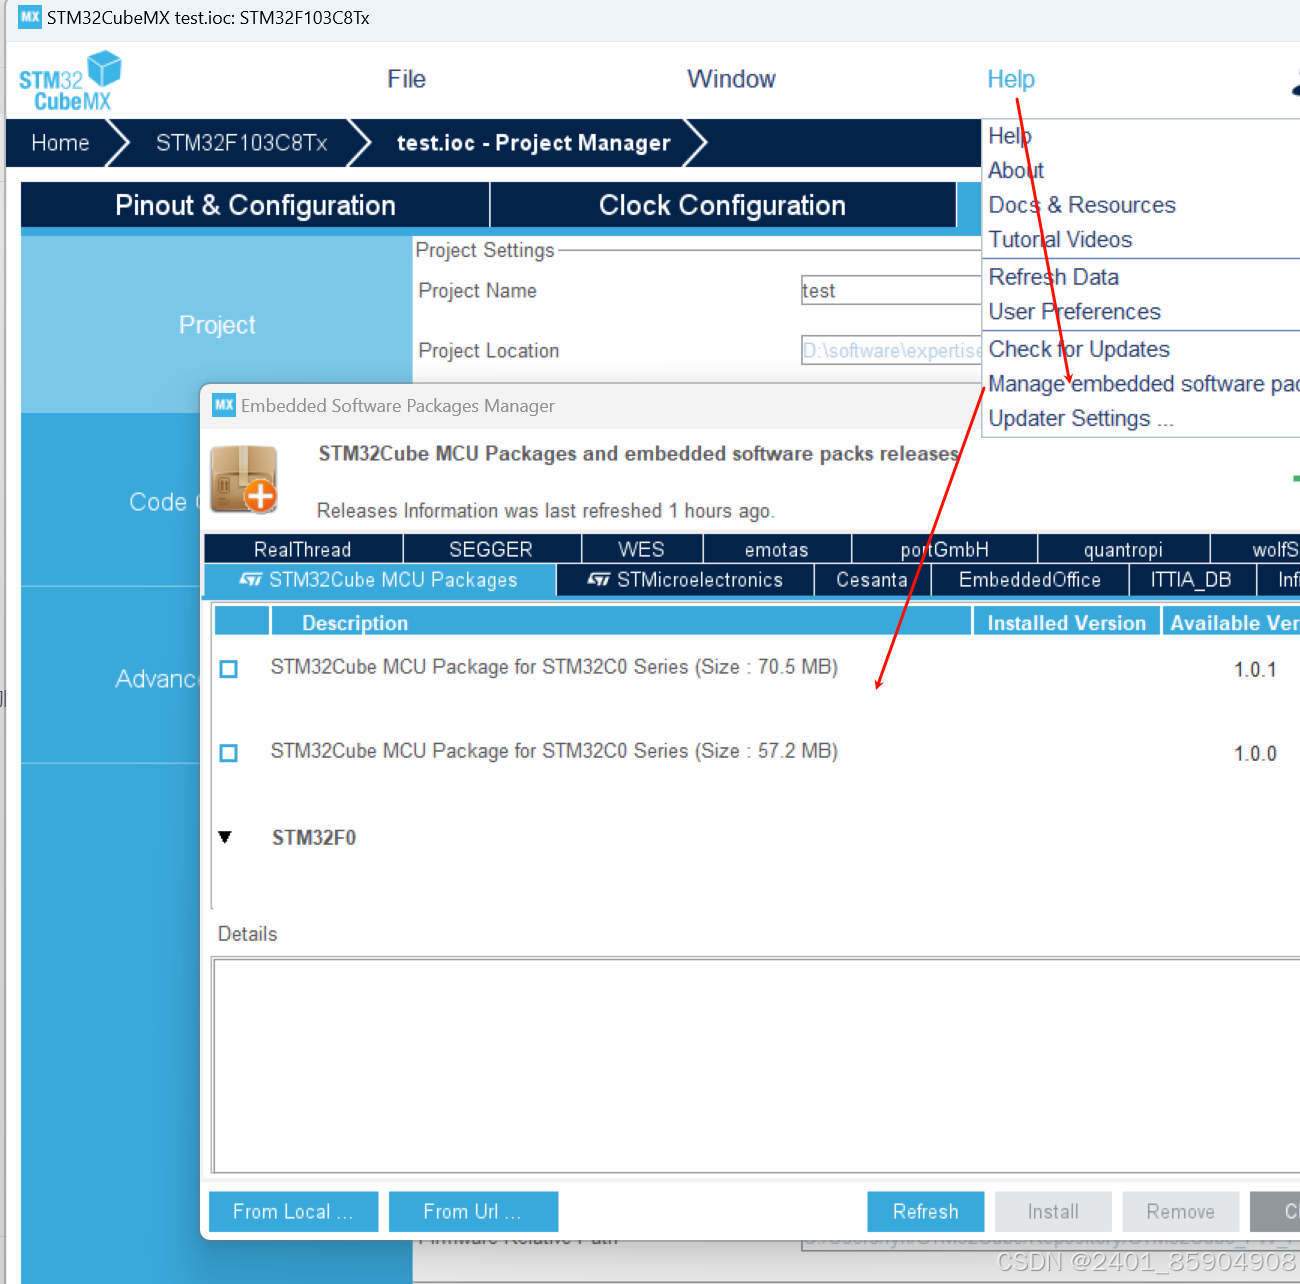The height and width of the screenshot is (1284, 1300).
Task: Go to Home breadcrumb
Action: pyautogui.click(x=60, y=143)
